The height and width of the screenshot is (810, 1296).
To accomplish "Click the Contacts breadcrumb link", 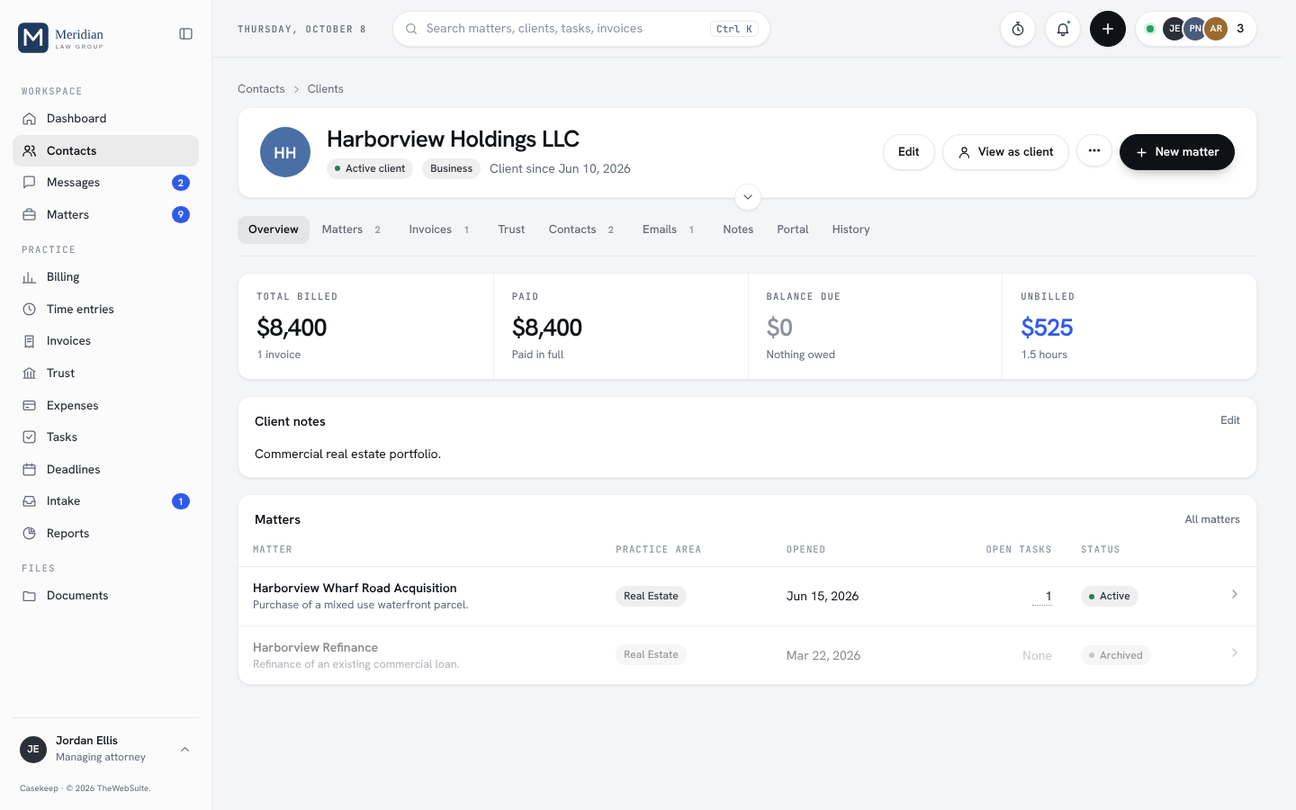I will 261,89.
